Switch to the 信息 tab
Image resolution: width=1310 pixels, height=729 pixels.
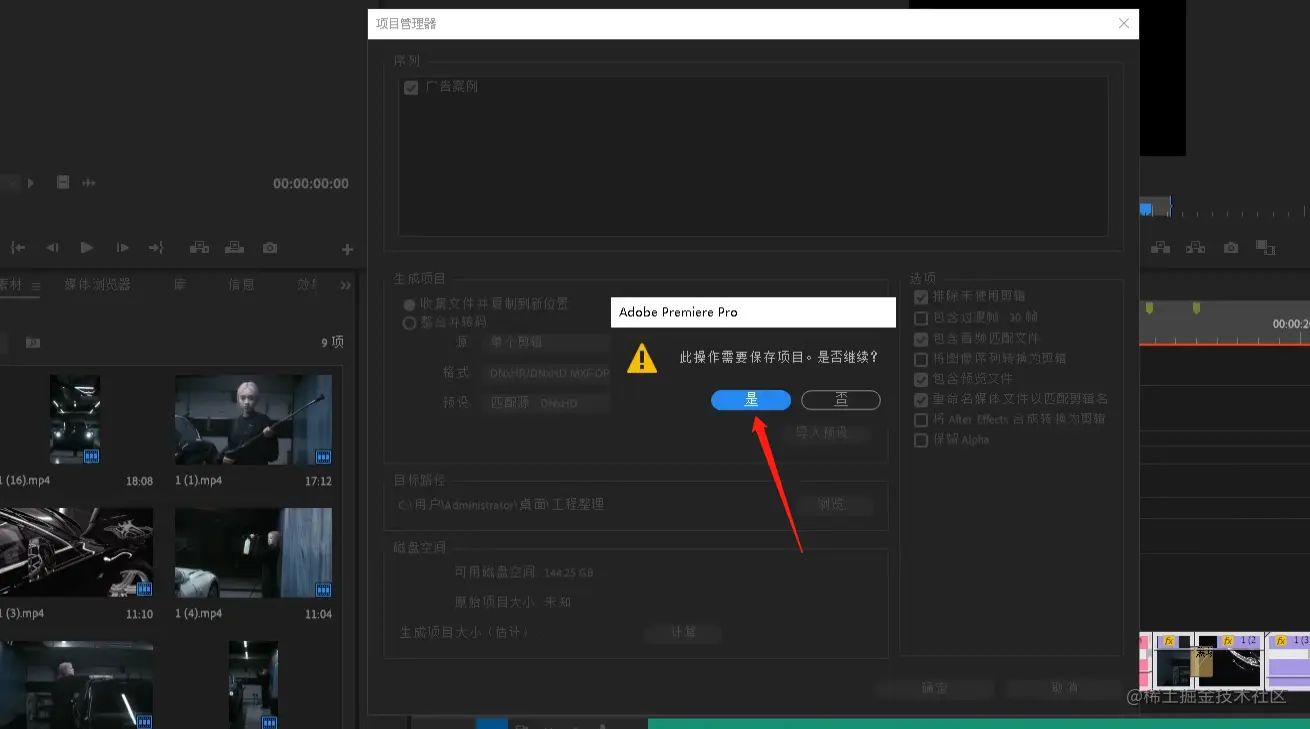coord(241,285)
